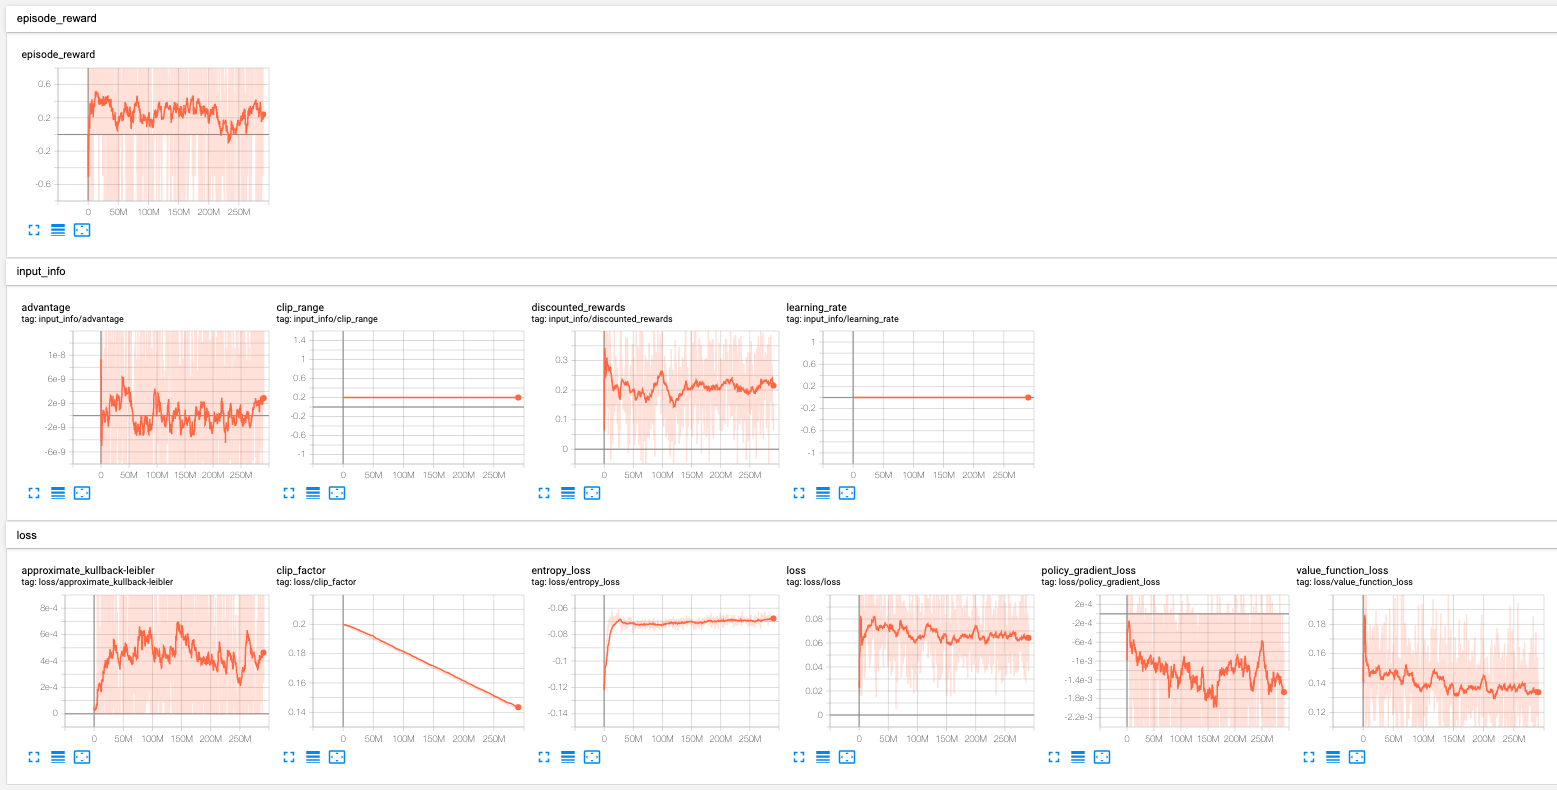The image size is (1557, 790).
Task: Fit domain to data on episode_reward chart
Action: (x=82, y=230)
